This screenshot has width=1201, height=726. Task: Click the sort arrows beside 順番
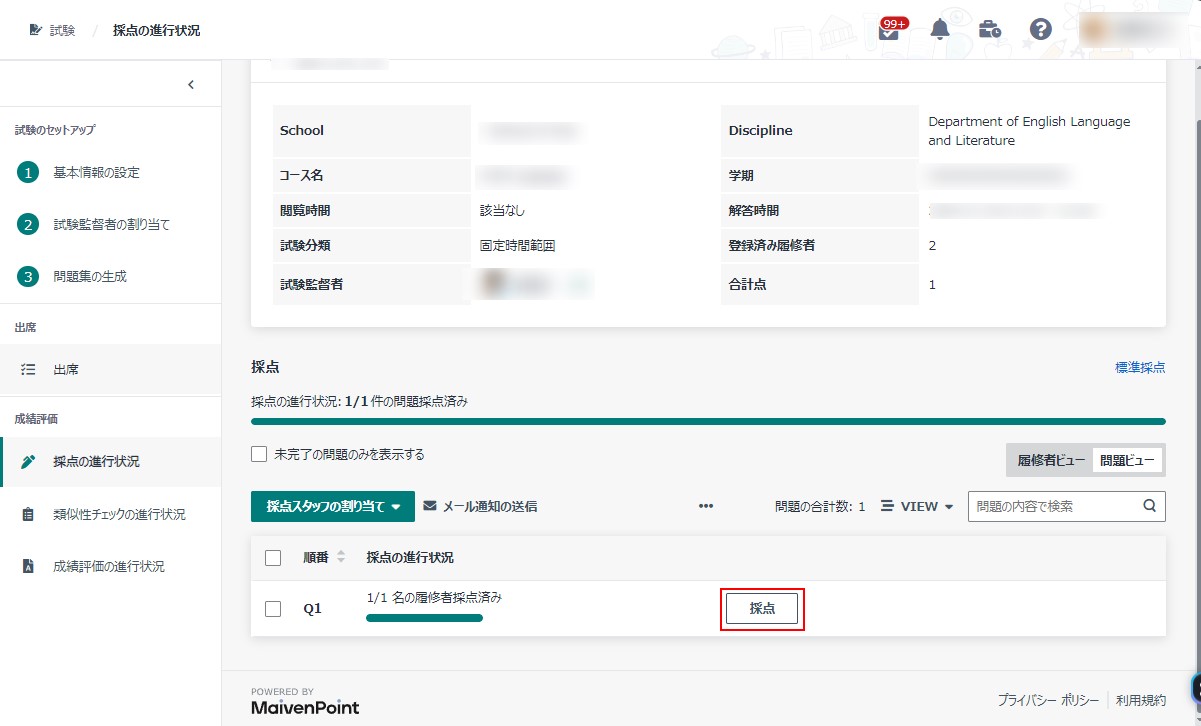pyautogui.click(x=341, y=558)
